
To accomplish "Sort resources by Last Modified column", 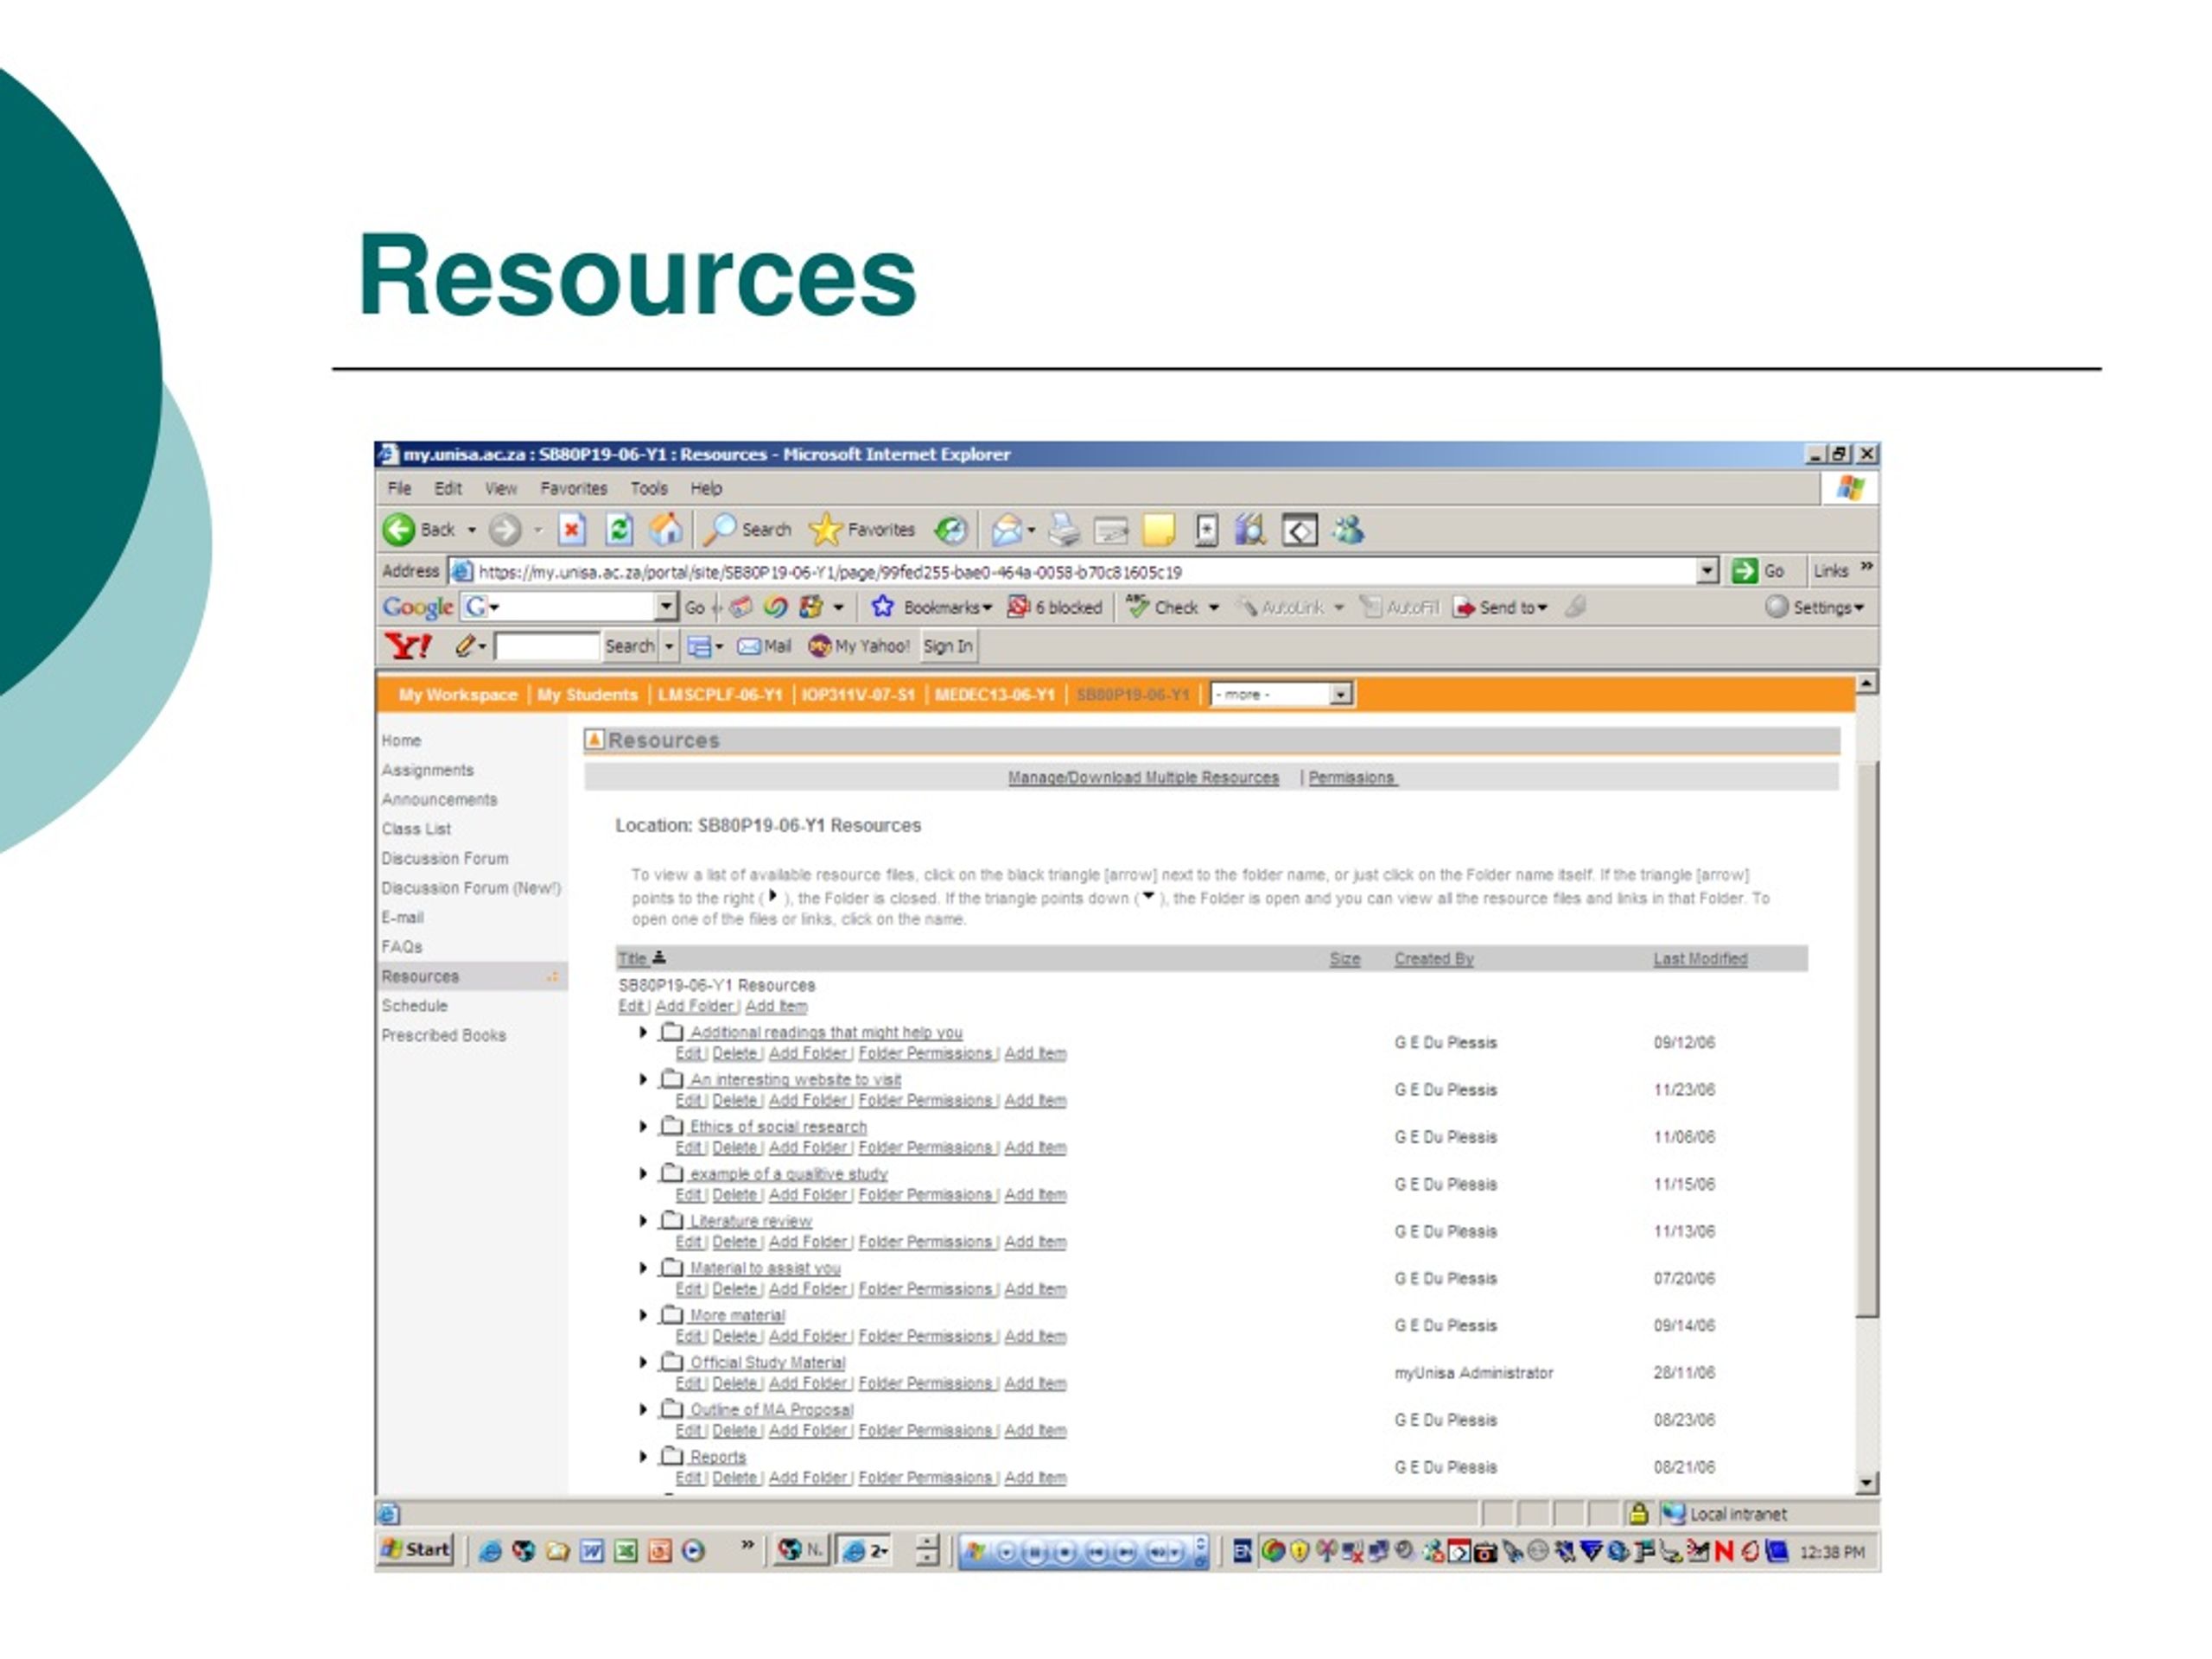I will click(1700, 958).
